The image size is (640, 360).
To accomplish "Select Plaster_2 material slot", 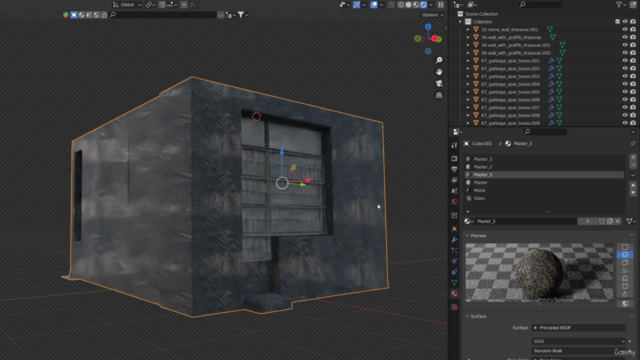I will [x=545, y=167].
